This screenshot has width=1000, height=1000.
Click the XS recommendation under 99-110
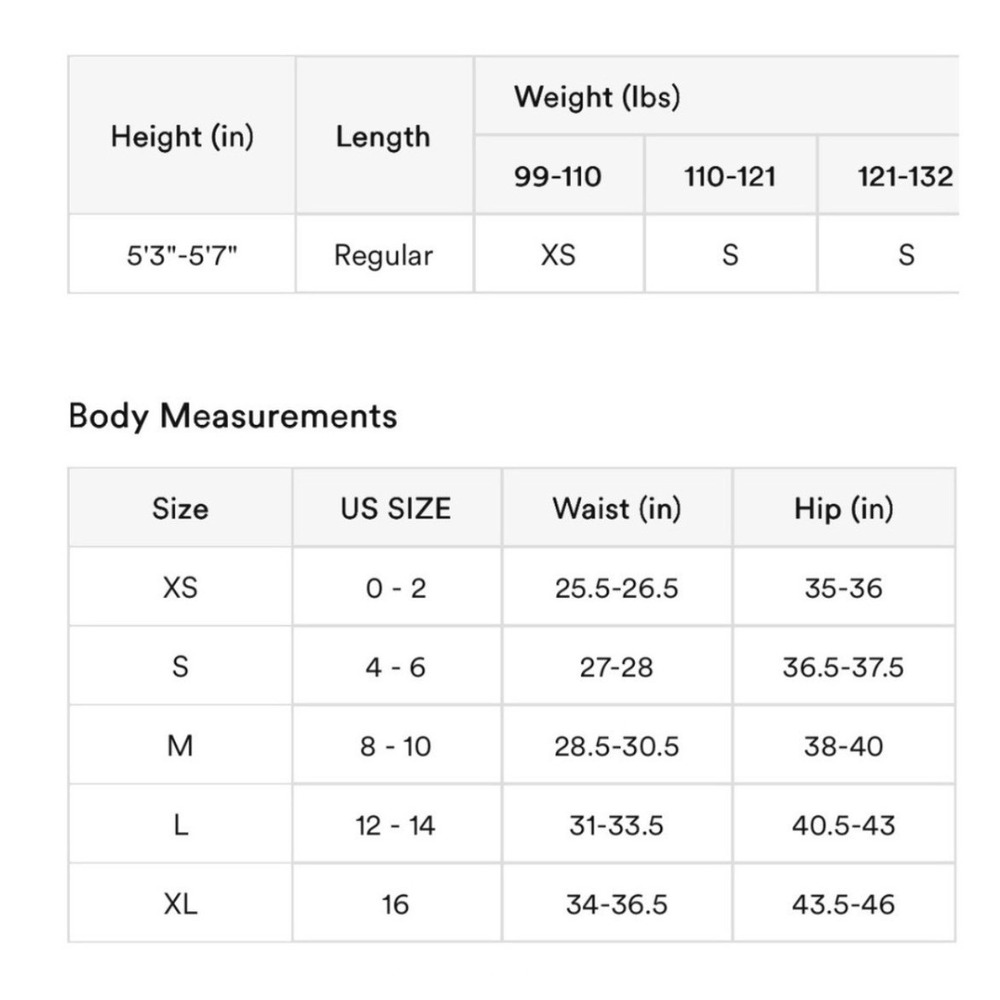point(559,254)
